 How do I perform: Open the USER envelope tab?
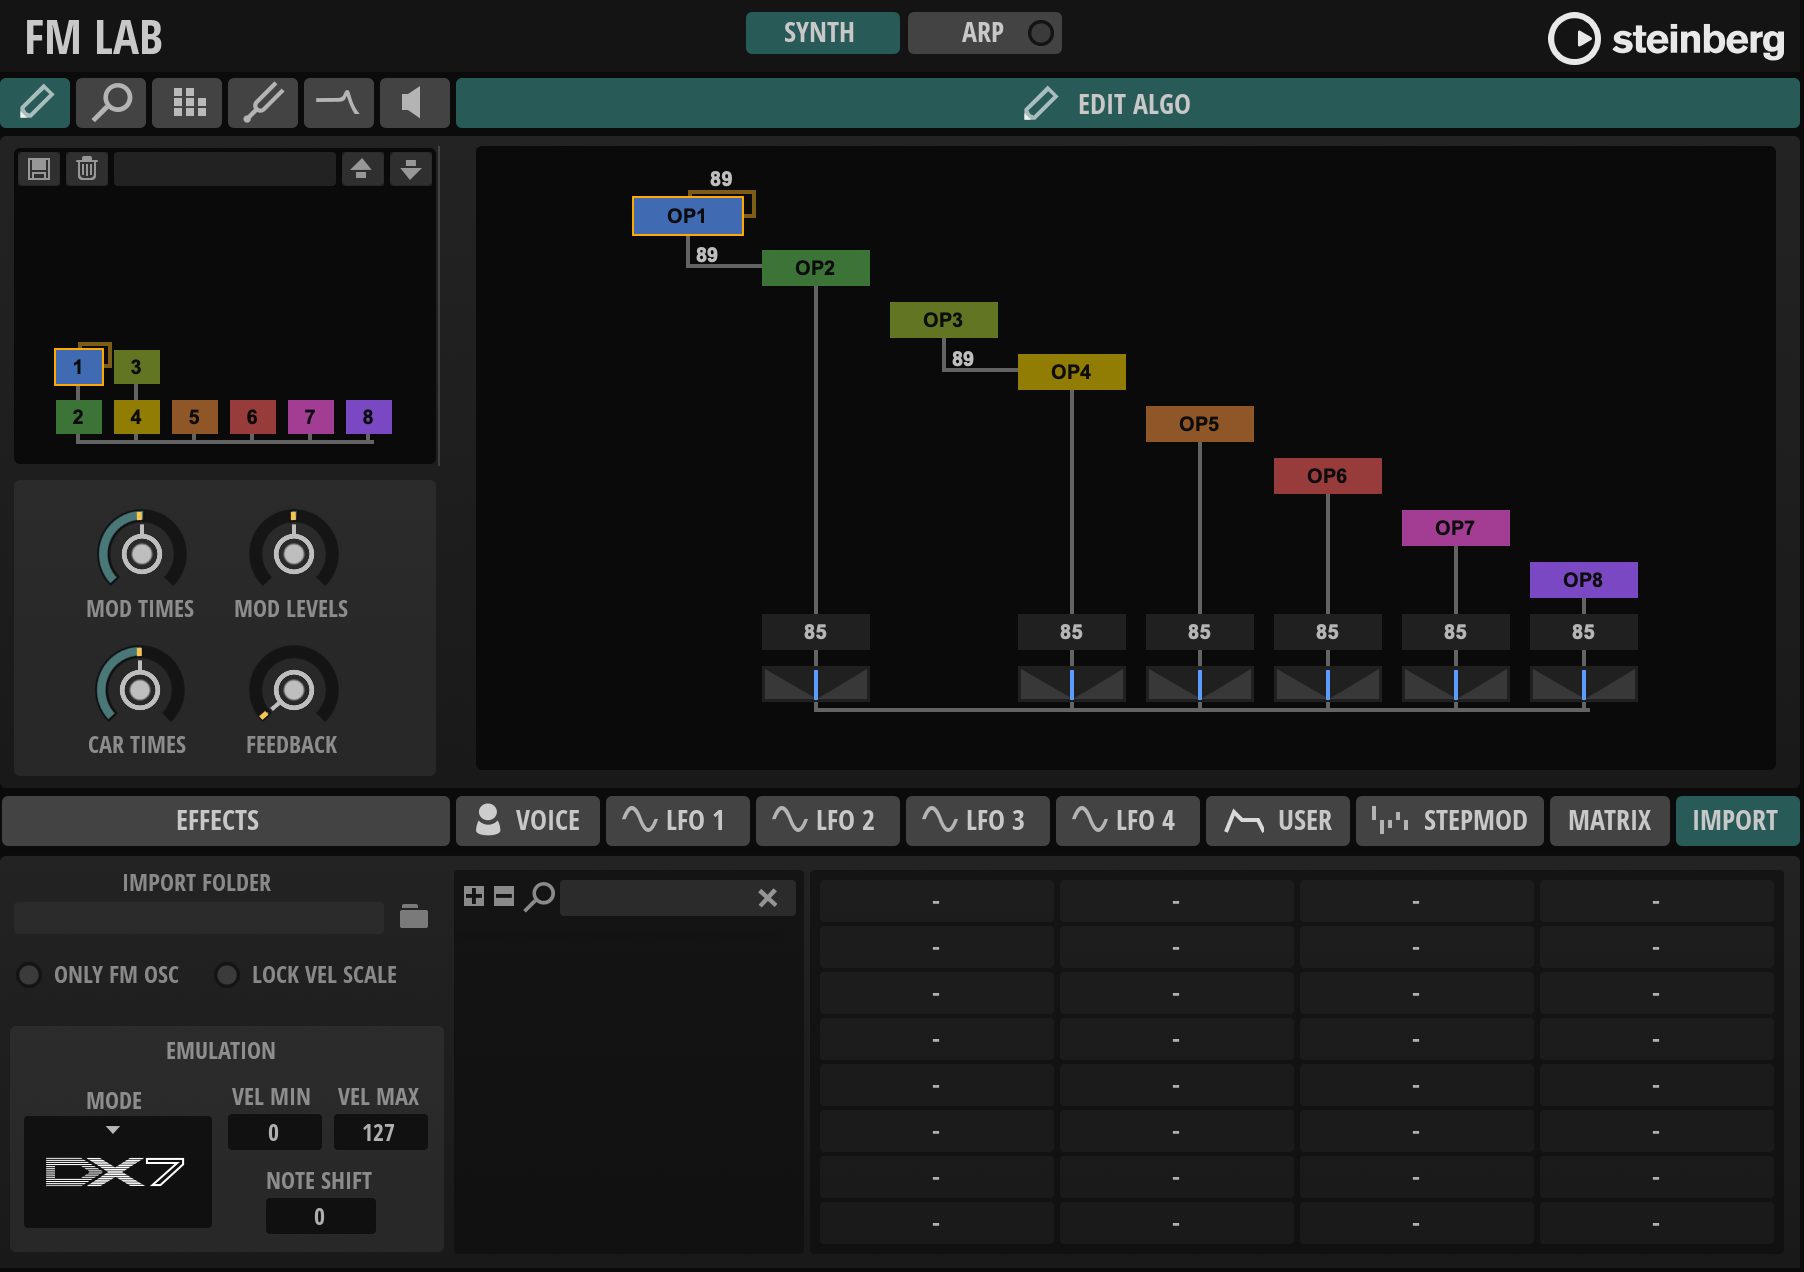pos(1277,821)
